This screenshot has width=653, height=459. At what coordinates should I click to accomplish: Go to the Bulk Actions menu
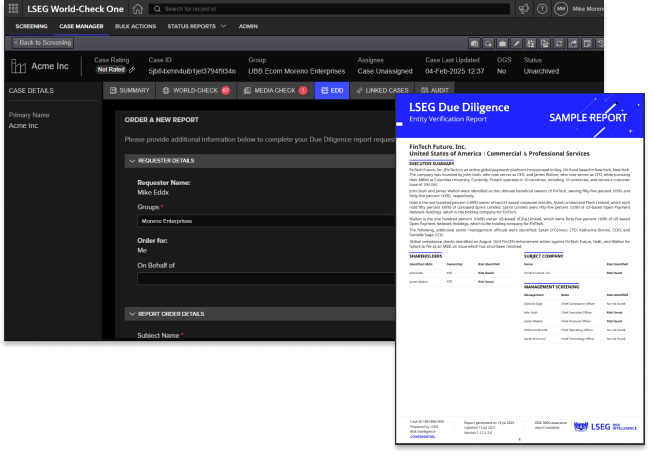coord(133,26)
